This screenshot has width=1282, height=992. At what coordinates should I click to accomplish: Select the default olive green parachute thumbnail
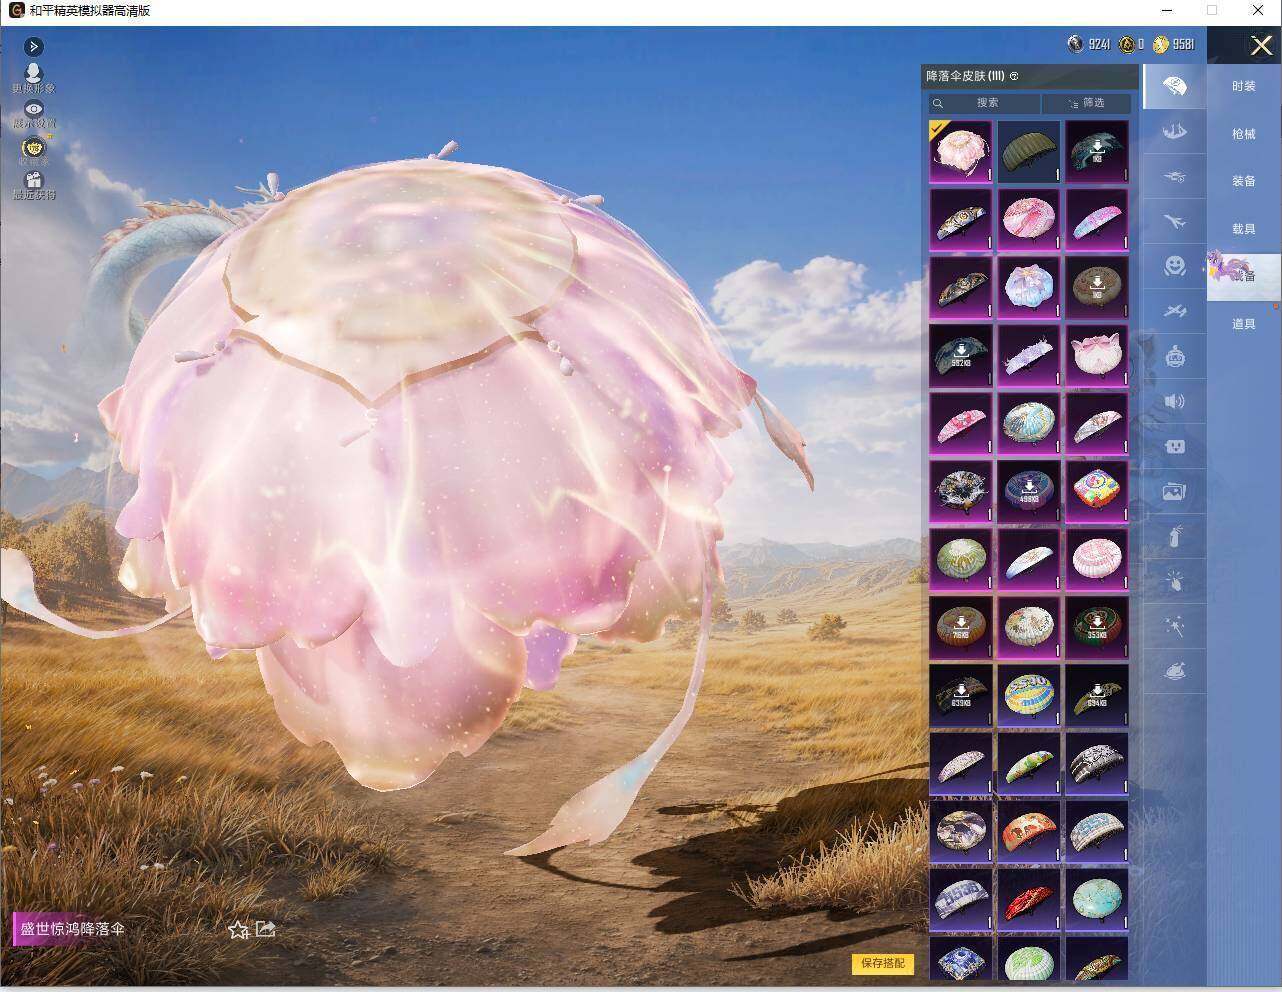coord(1028,151)
